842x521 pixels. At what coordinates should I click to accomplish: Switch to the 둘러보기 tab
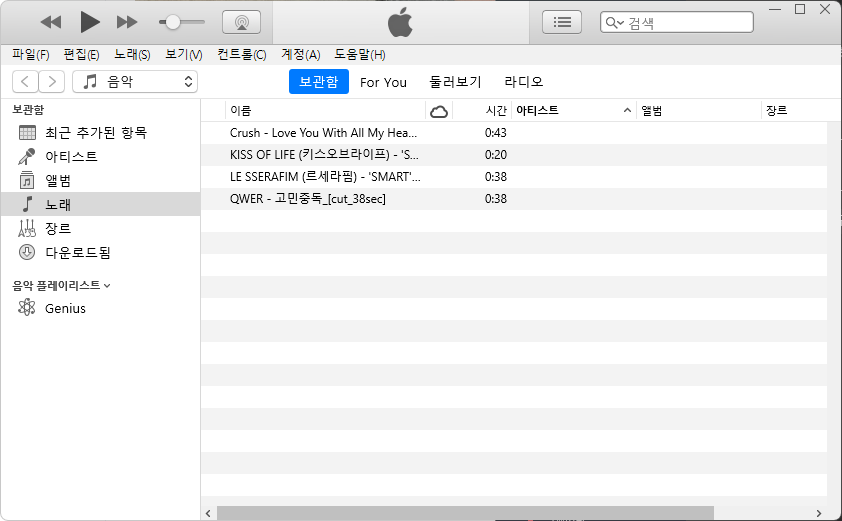[x=455, y=82]
